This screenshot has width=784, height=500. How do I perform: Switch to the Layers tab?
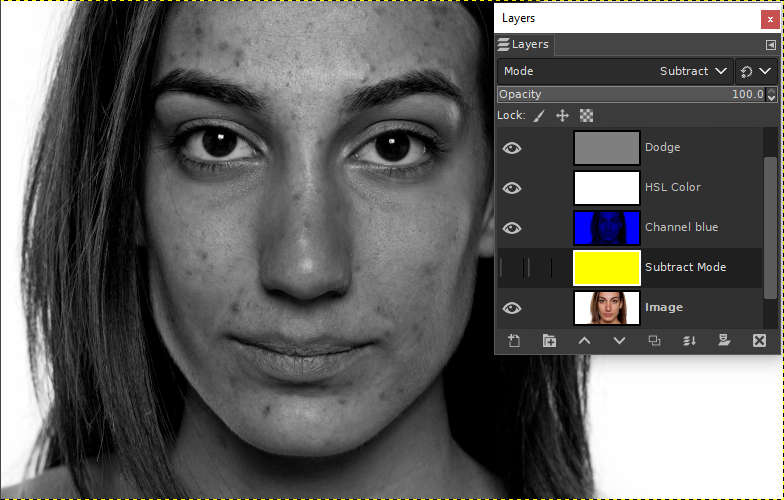pos(524,45)
